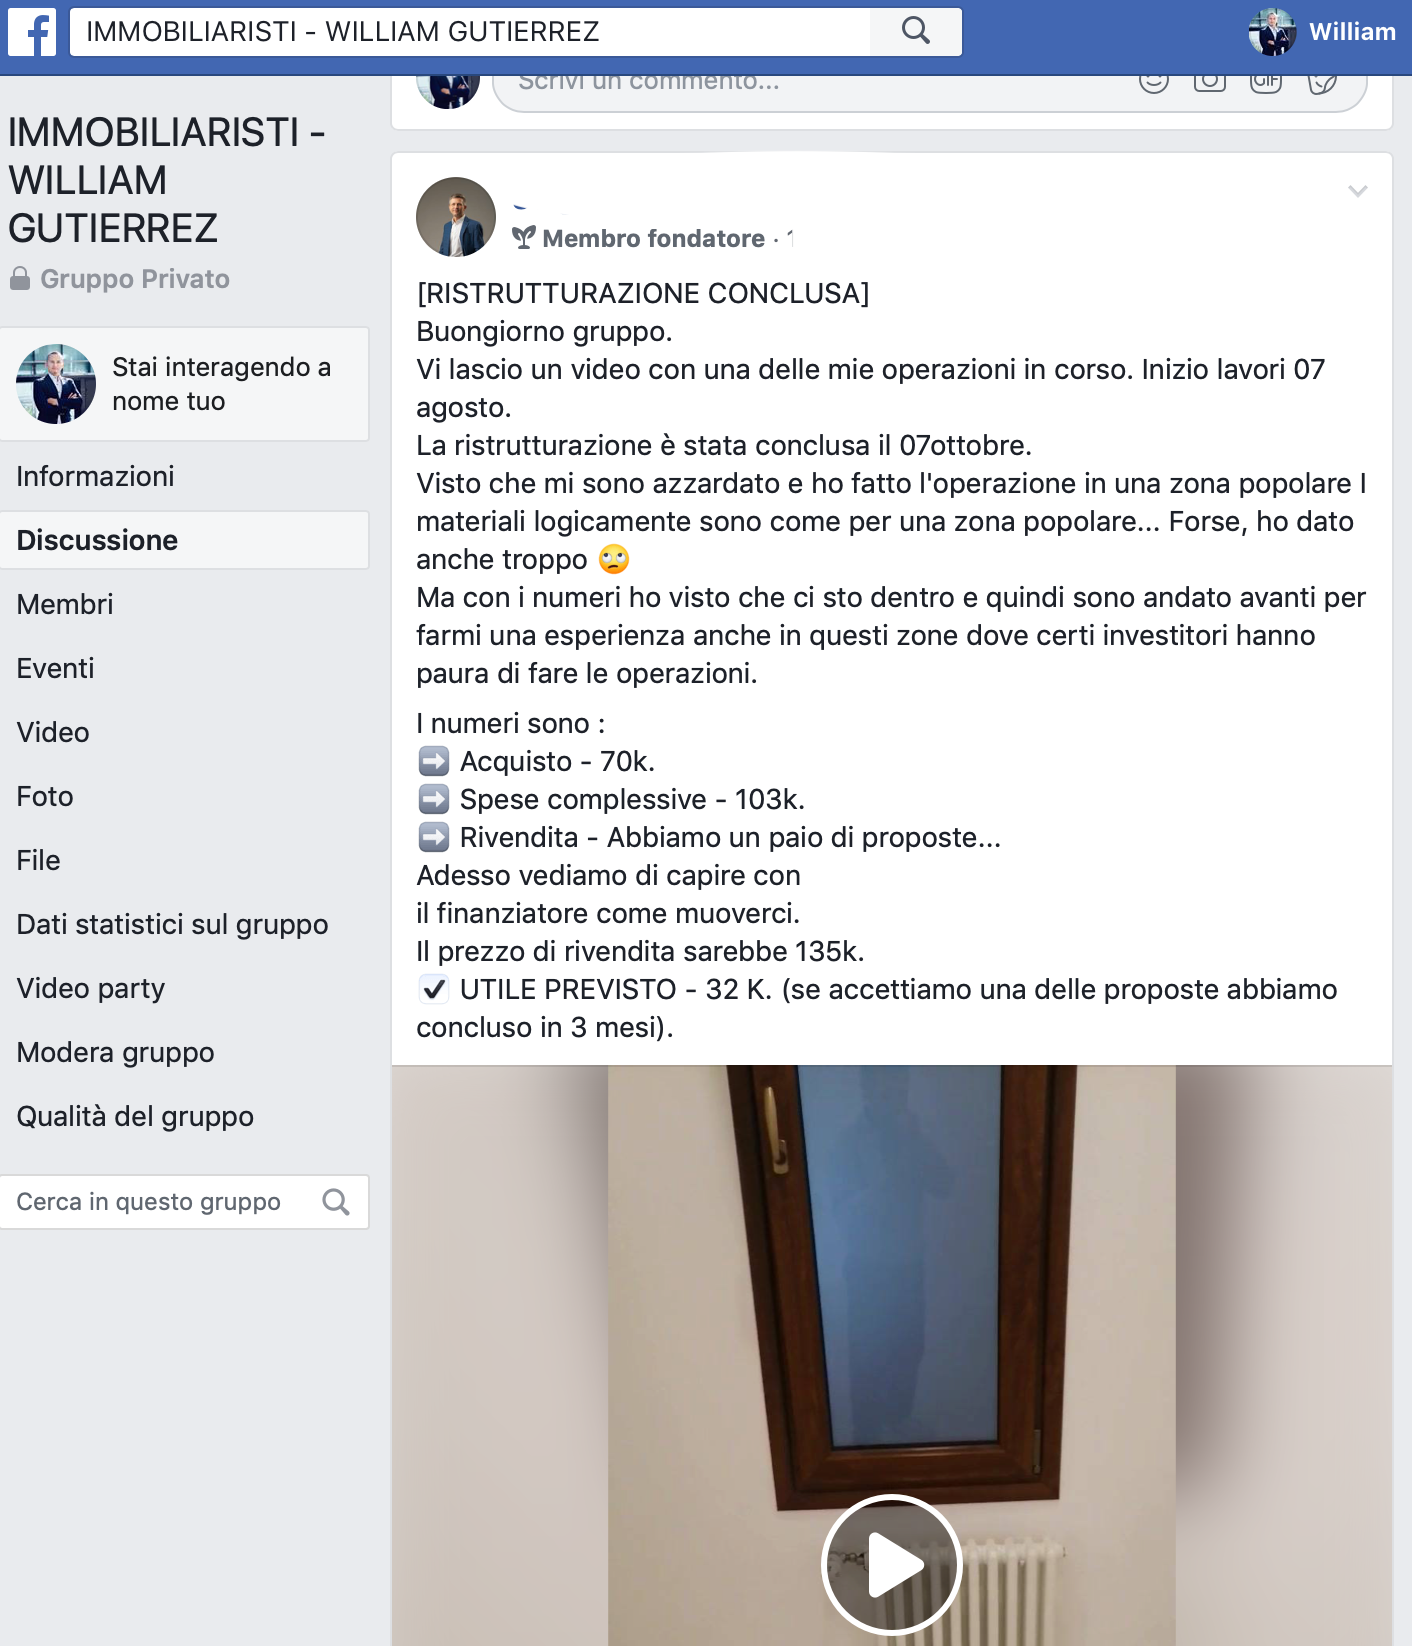The height and width of the screenshot is (1646, 1412).
Task: Click the magnifier search button in top bar
Action: click(x=916, y=31)
